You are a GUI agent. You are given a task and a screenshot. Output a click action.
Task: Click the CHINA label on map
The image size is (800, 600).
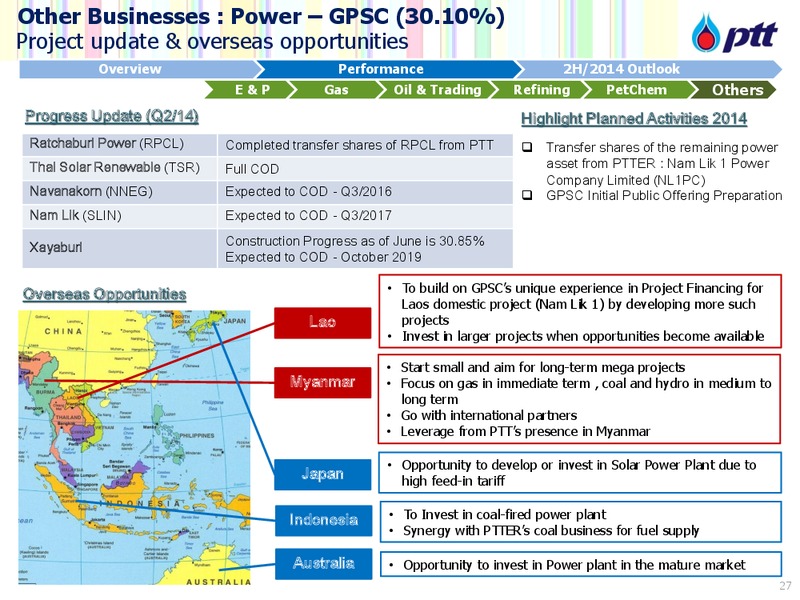(x=63, y=331)
